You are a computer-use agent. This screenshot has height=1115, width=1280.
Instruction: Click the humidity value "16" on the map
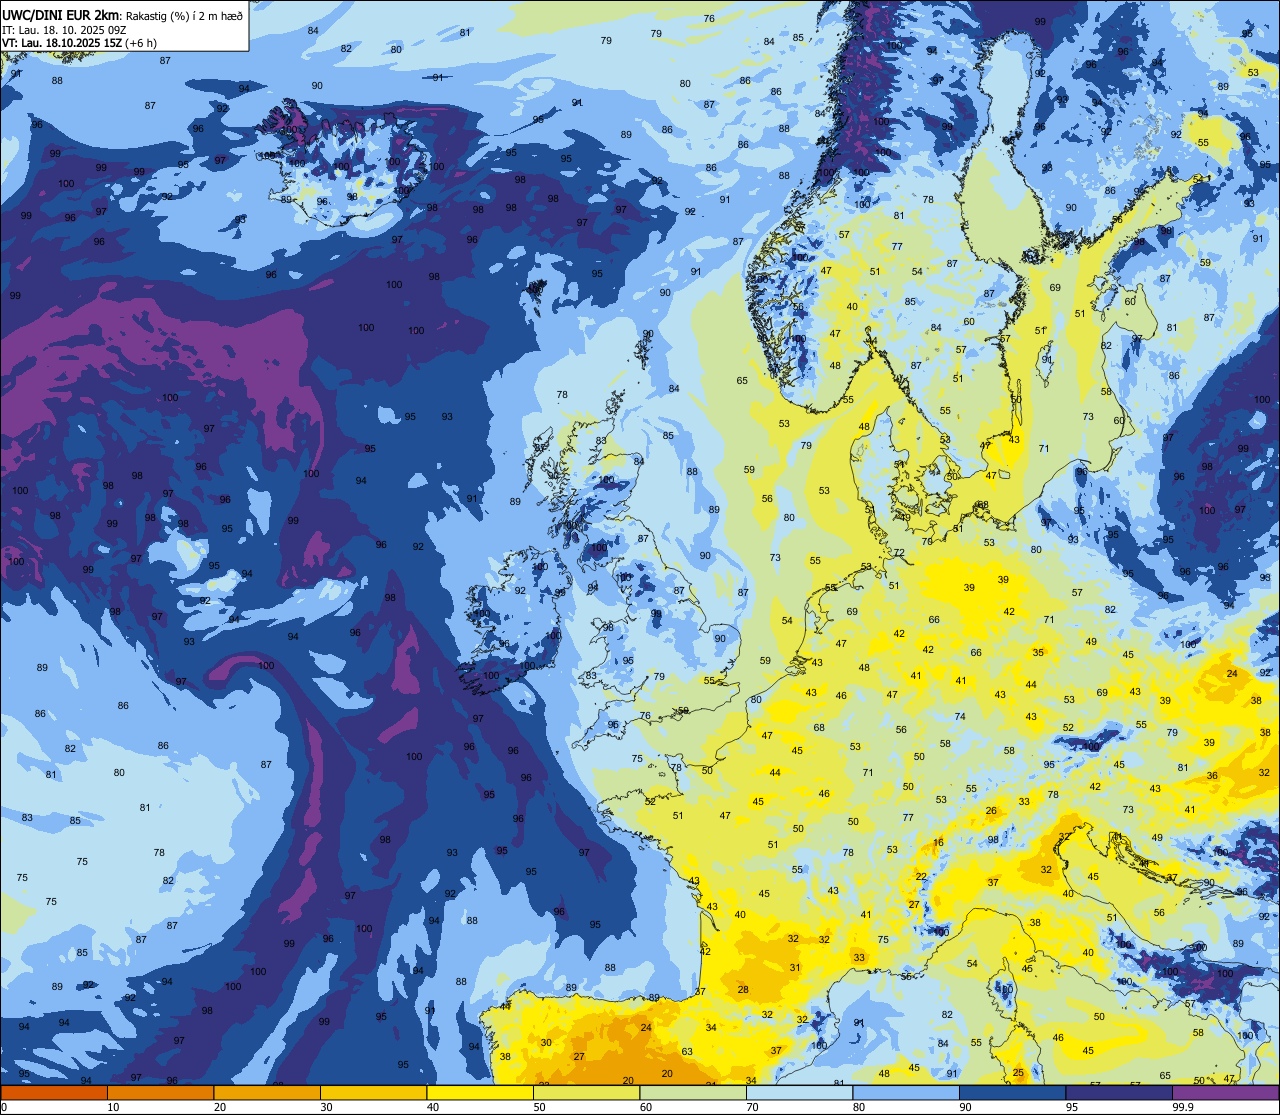pos(938,843)
